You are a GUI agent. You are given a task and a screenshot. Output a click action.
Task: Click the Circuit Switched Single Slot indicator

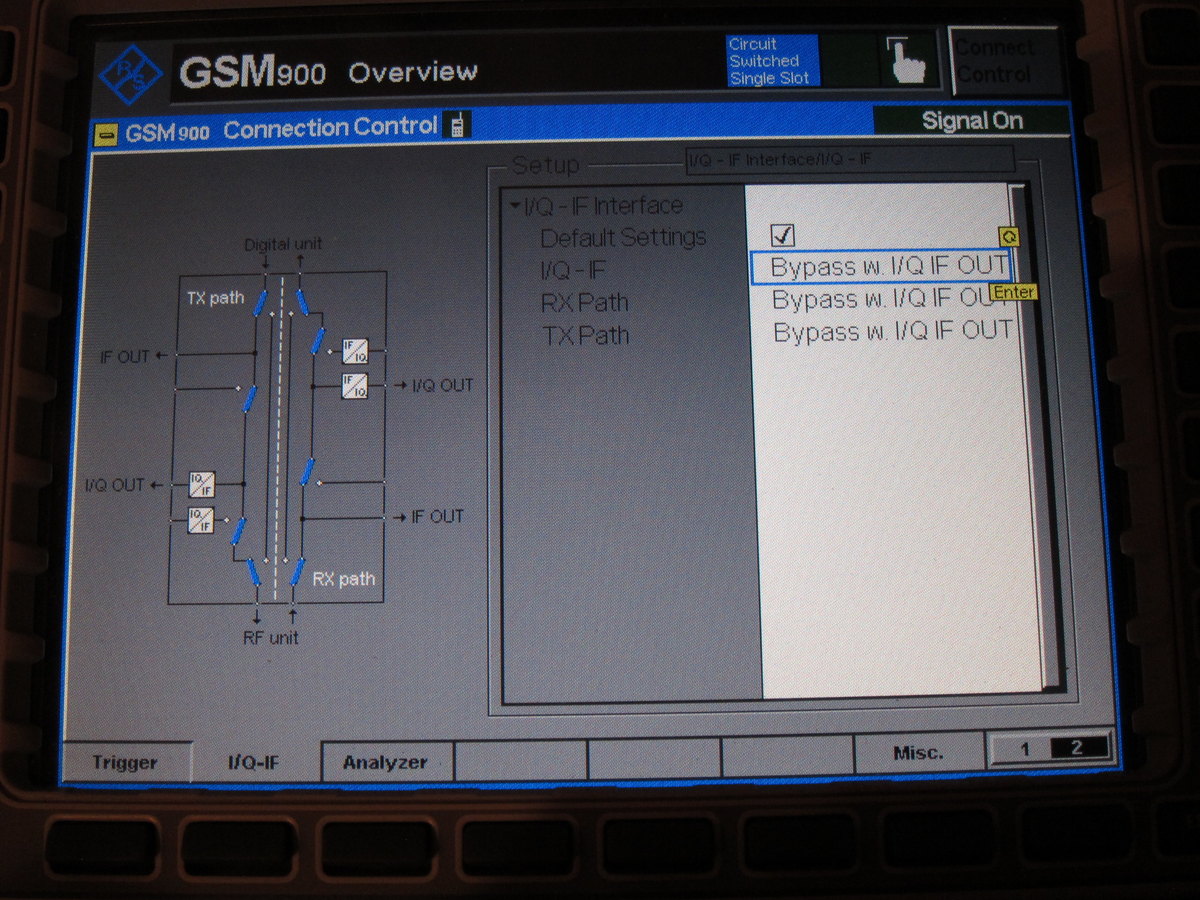[x=772, y=61]
